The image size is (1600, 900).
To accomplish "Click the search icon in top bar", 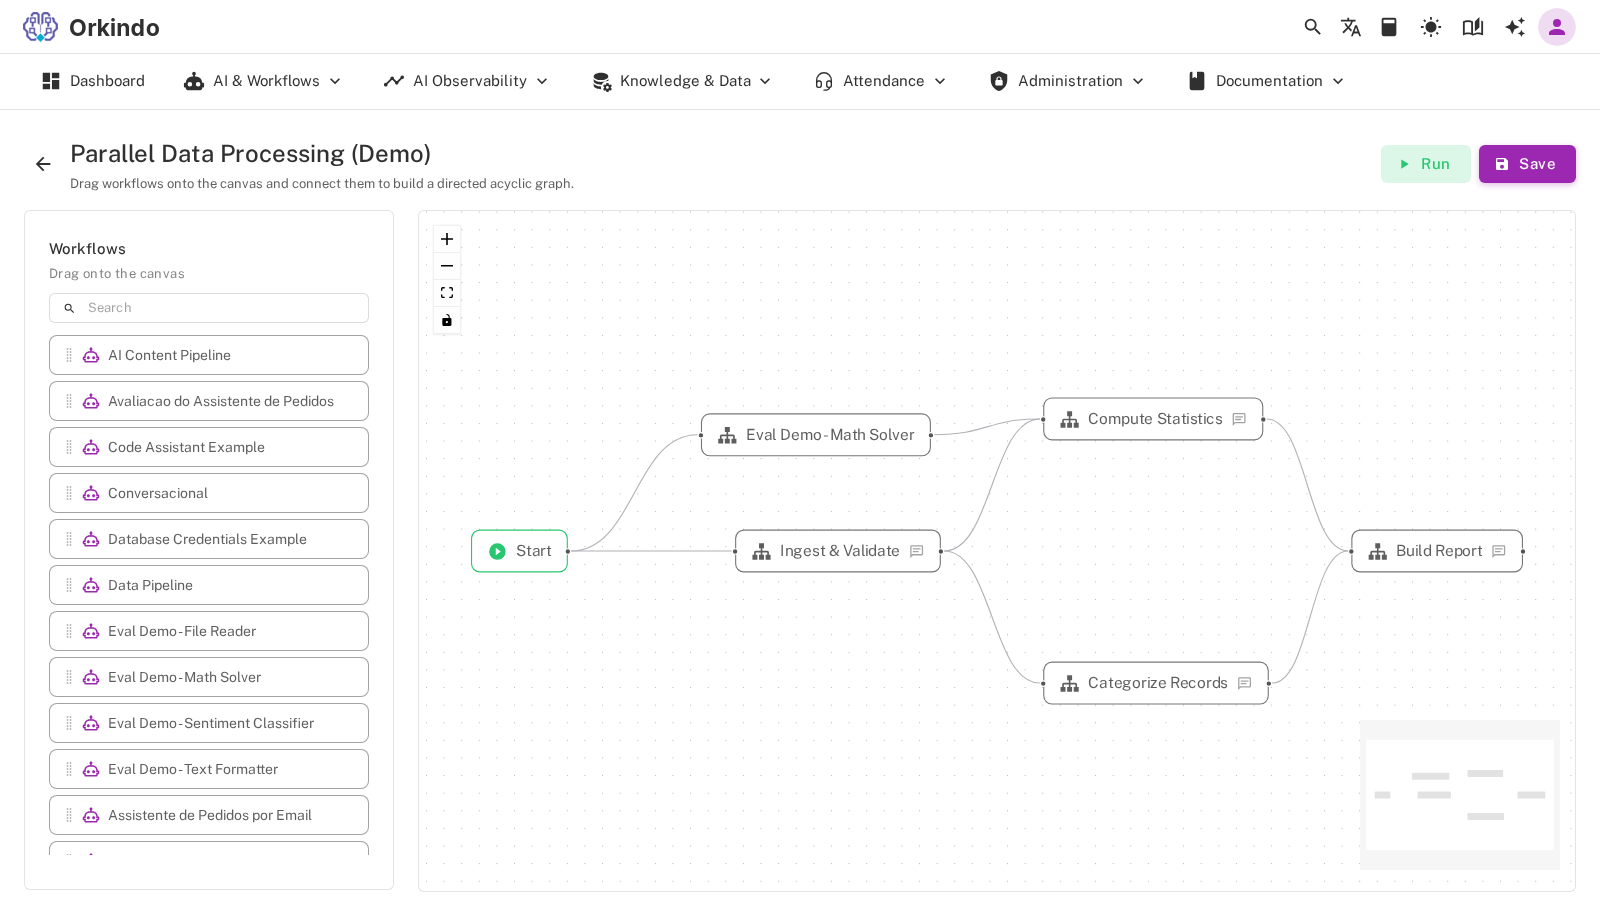I will (1312, 27).
